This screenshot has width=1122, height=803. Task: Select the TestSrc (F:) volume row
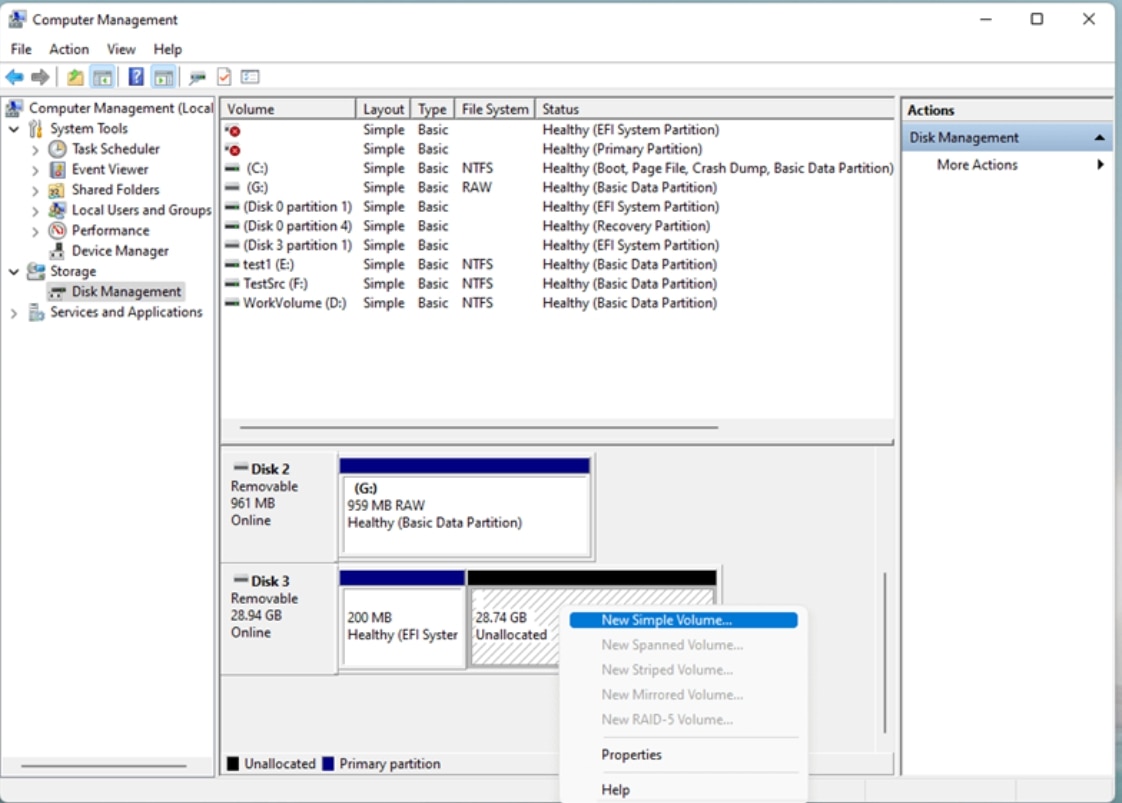point(557,284)
